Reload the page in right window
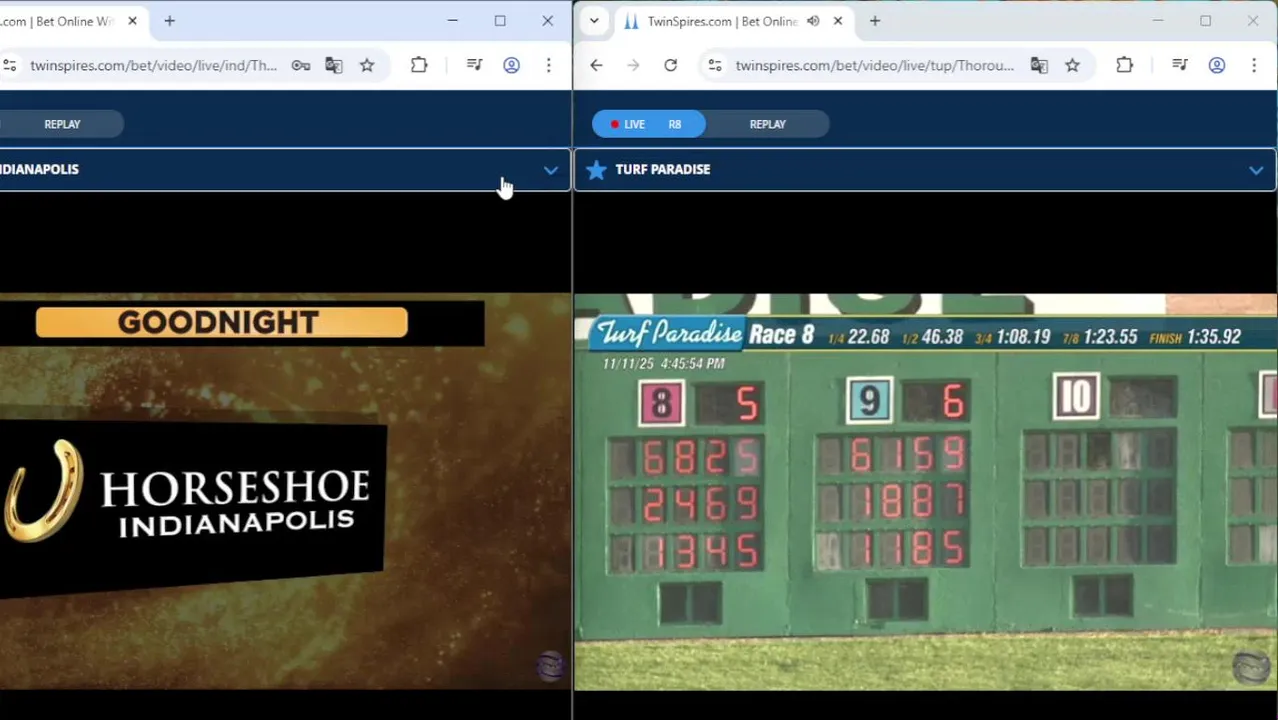The width and height of the screenshot is (1278, 720). pyautogui.click(x=670, y=65)
